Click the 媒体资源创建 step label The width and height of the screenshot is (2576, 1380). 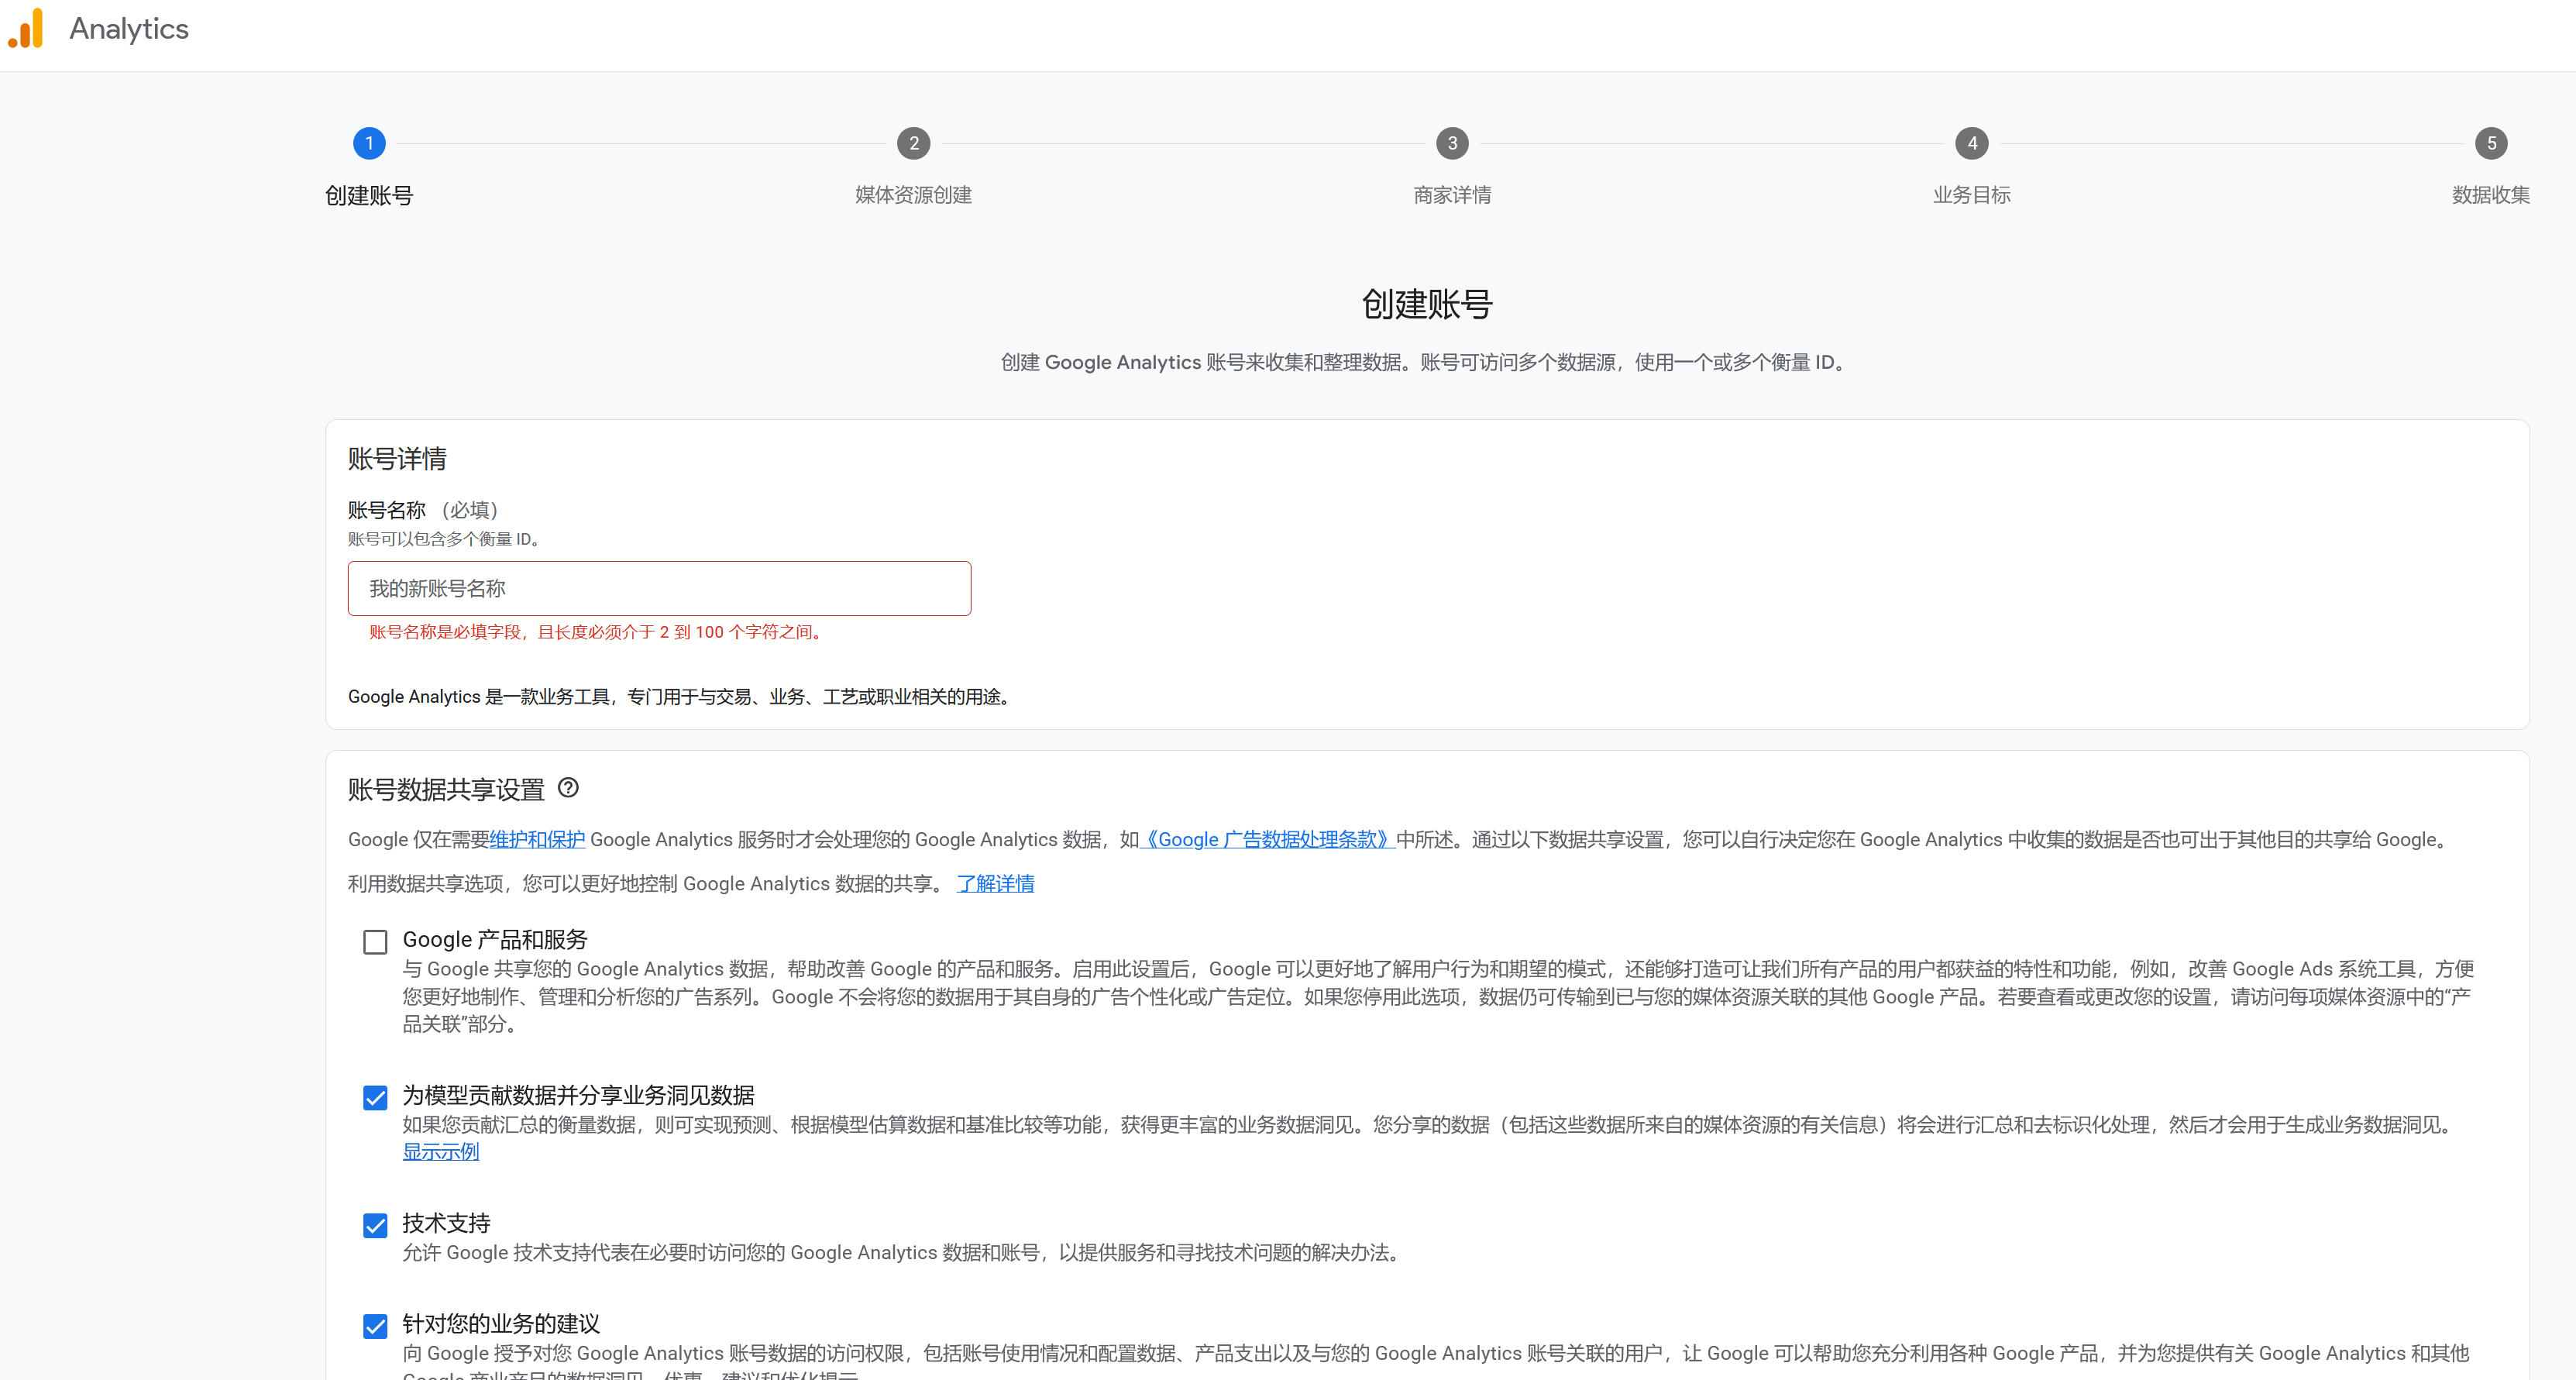coord(913,195)
